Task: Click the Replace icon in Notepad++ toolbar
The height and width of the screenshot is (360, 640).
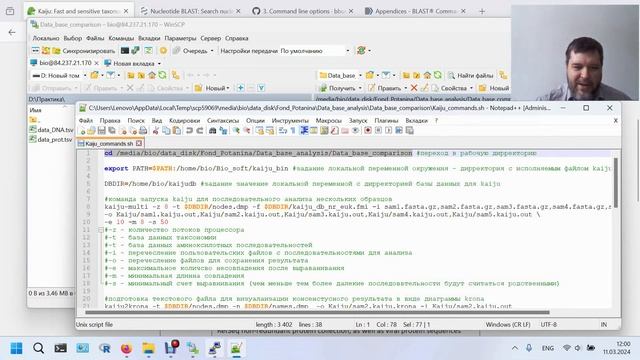Action: pos(223,131)
